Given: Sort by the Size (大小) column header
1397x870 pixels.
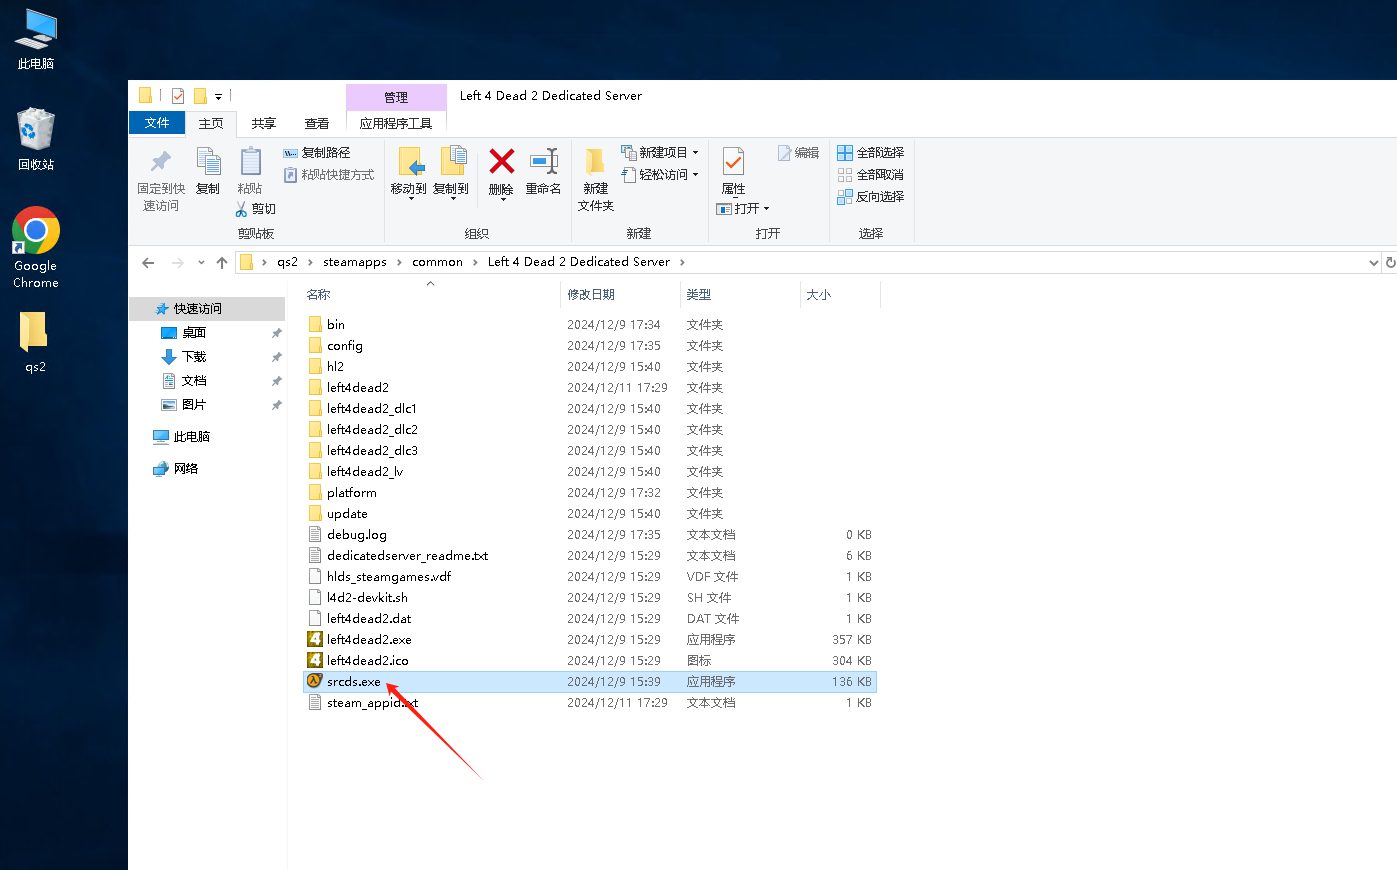Looking at the screenshot, I should (x=840, y=294).
